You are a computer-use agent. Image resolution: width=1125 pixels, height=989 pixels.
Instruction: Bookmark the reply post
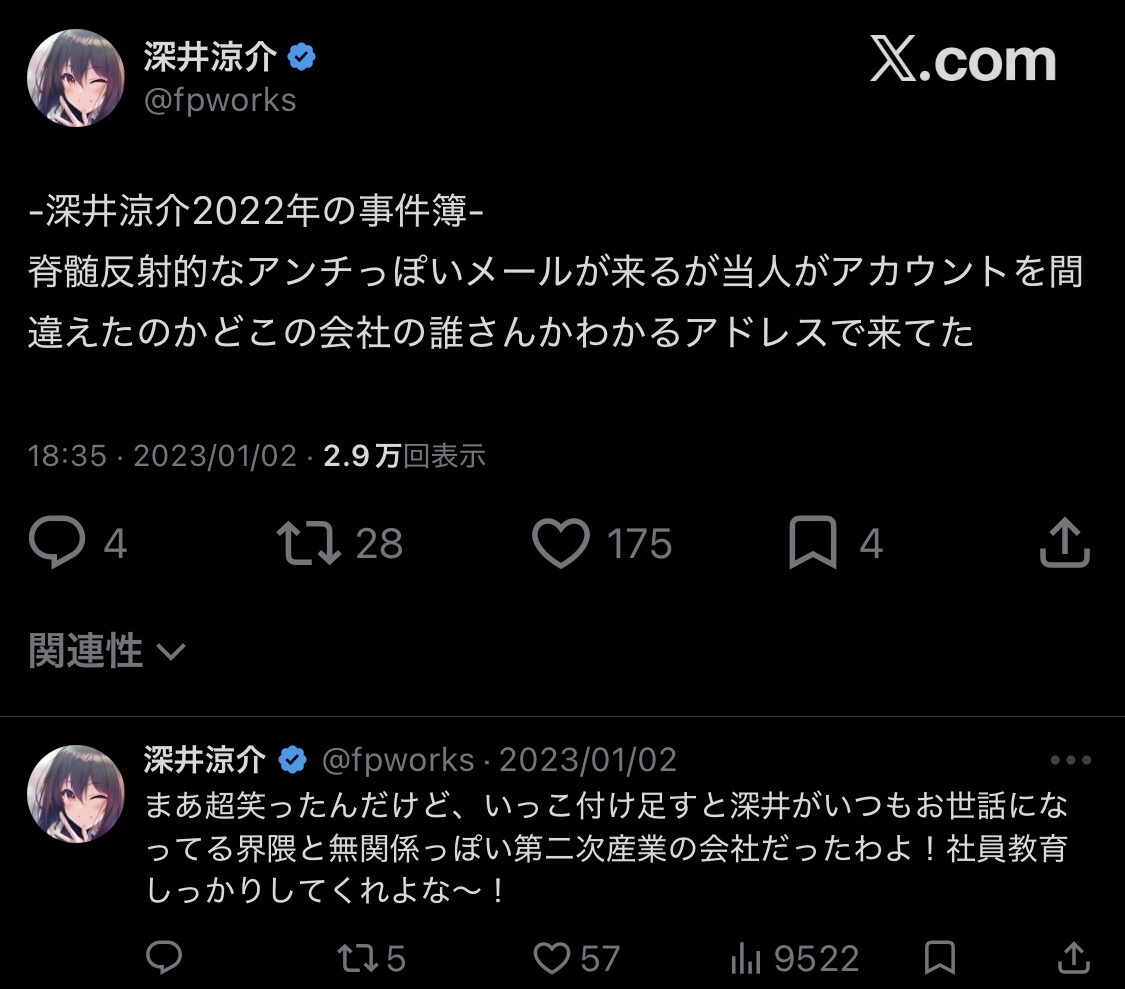pyautogui.click(x=939, y=957)
